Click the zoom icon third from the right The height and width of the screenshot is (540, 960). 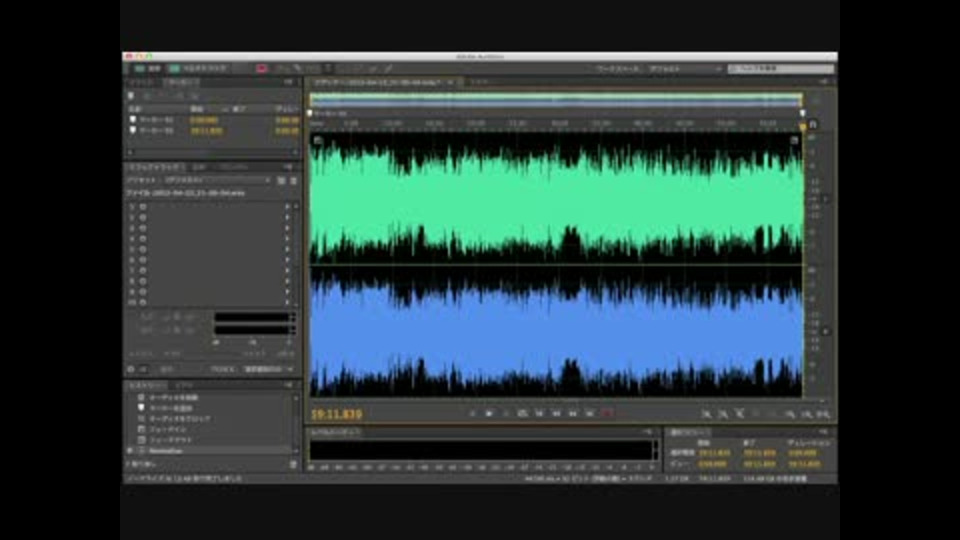point(790,414)
